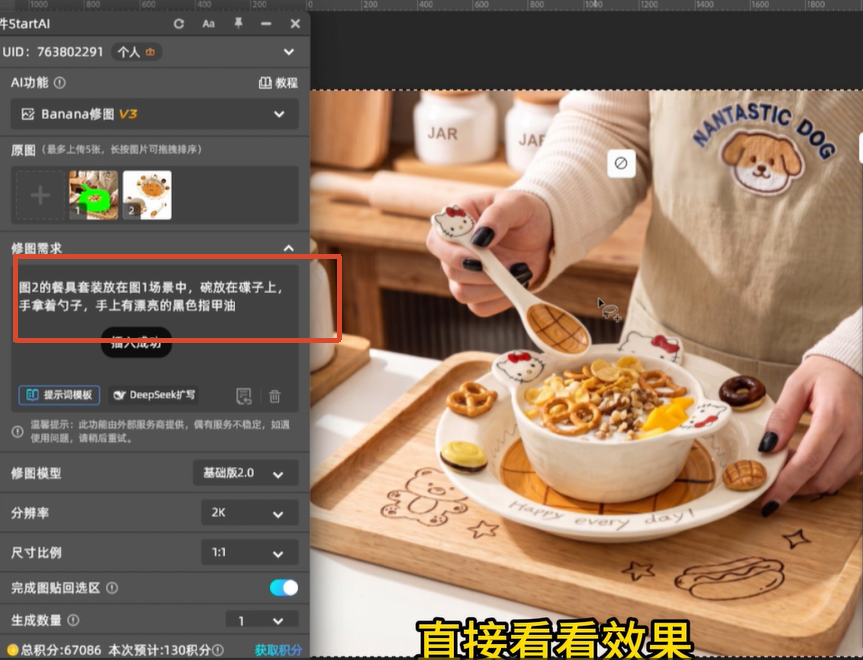
Task: Click the 获取积分 link
Action: click(x=278, y=651)
